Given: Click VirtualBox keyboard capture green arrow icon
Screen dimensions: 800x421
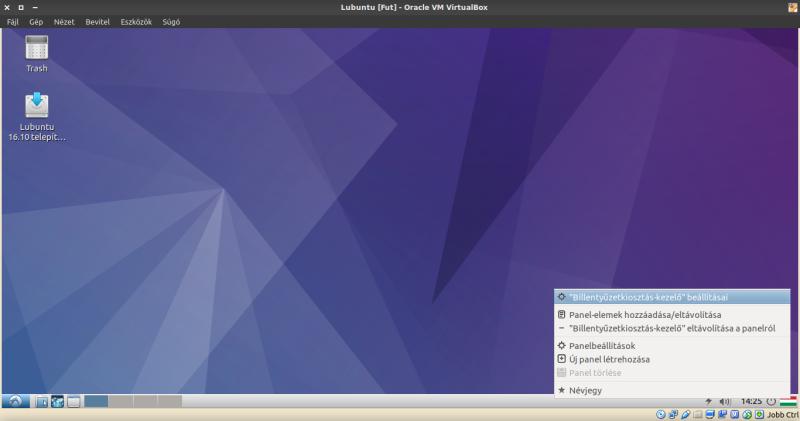Looking at the screenshot, I should click(759, 414).
